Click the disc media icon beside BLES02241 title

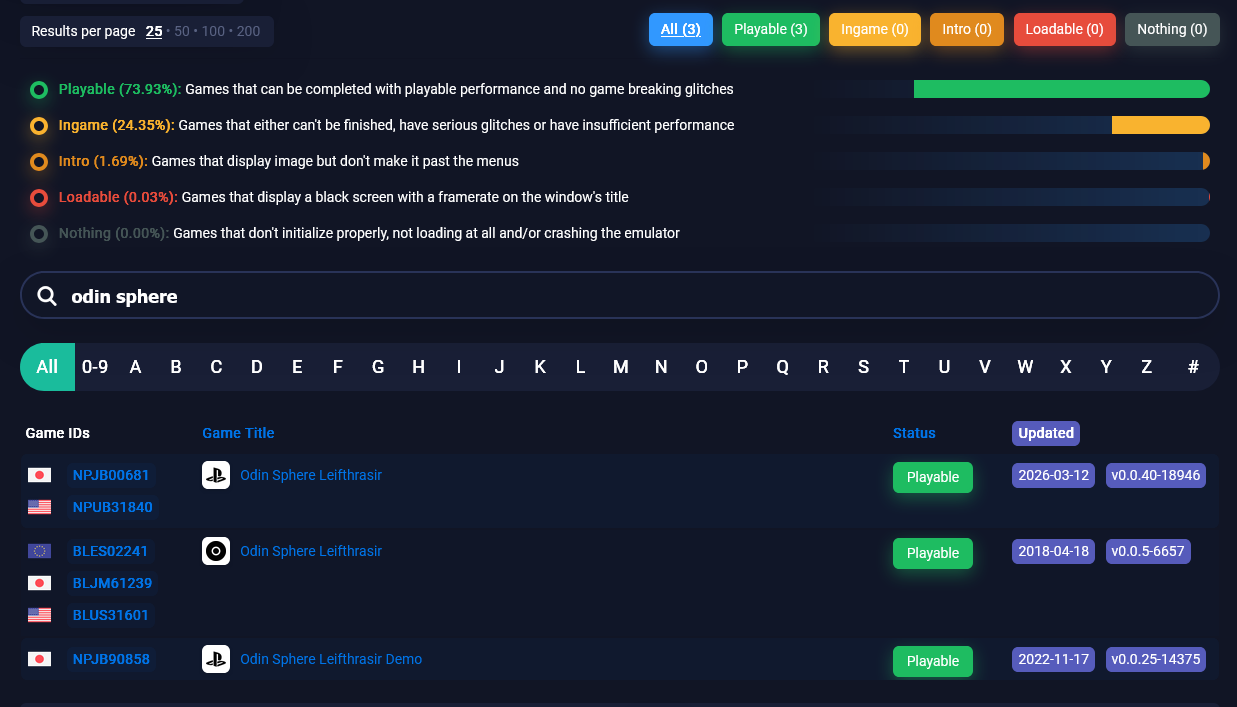pos(216,551)
